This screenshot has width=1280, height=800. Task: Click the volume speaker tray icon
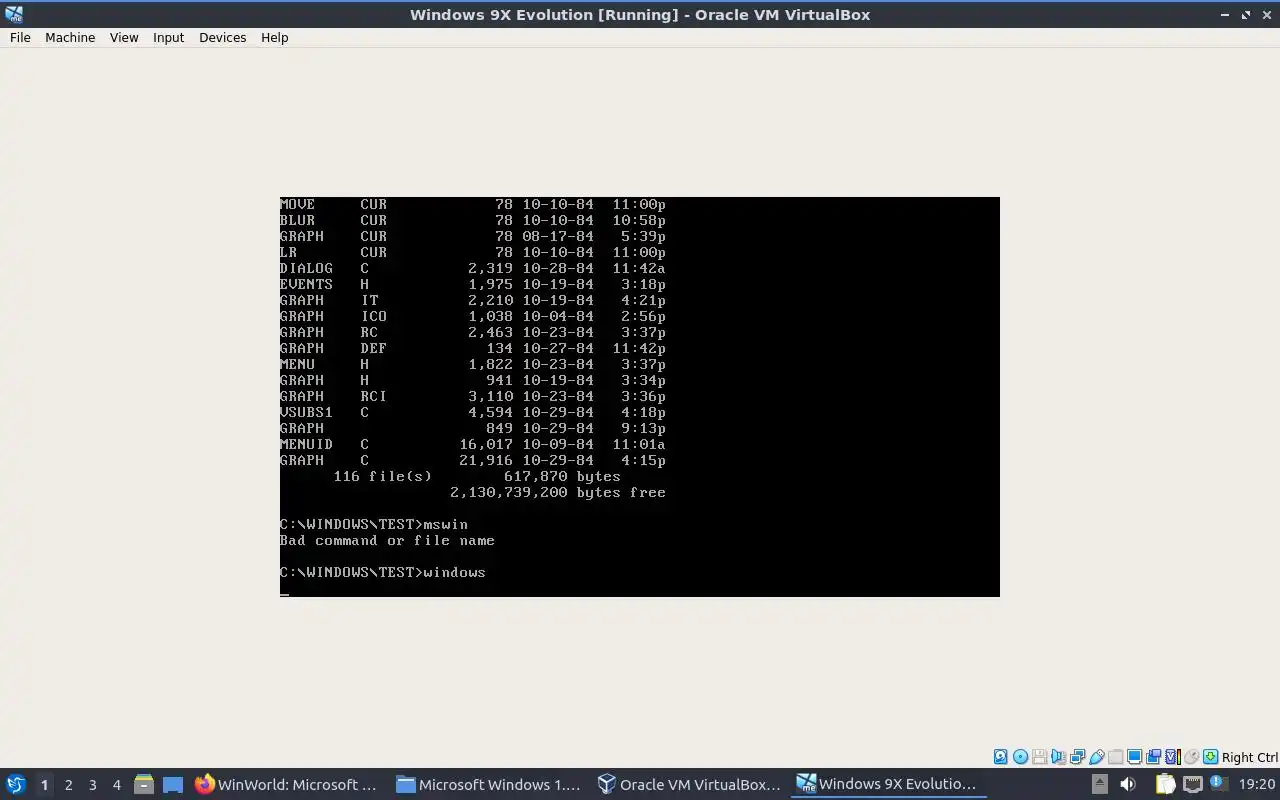click(x=1128, y=784)
